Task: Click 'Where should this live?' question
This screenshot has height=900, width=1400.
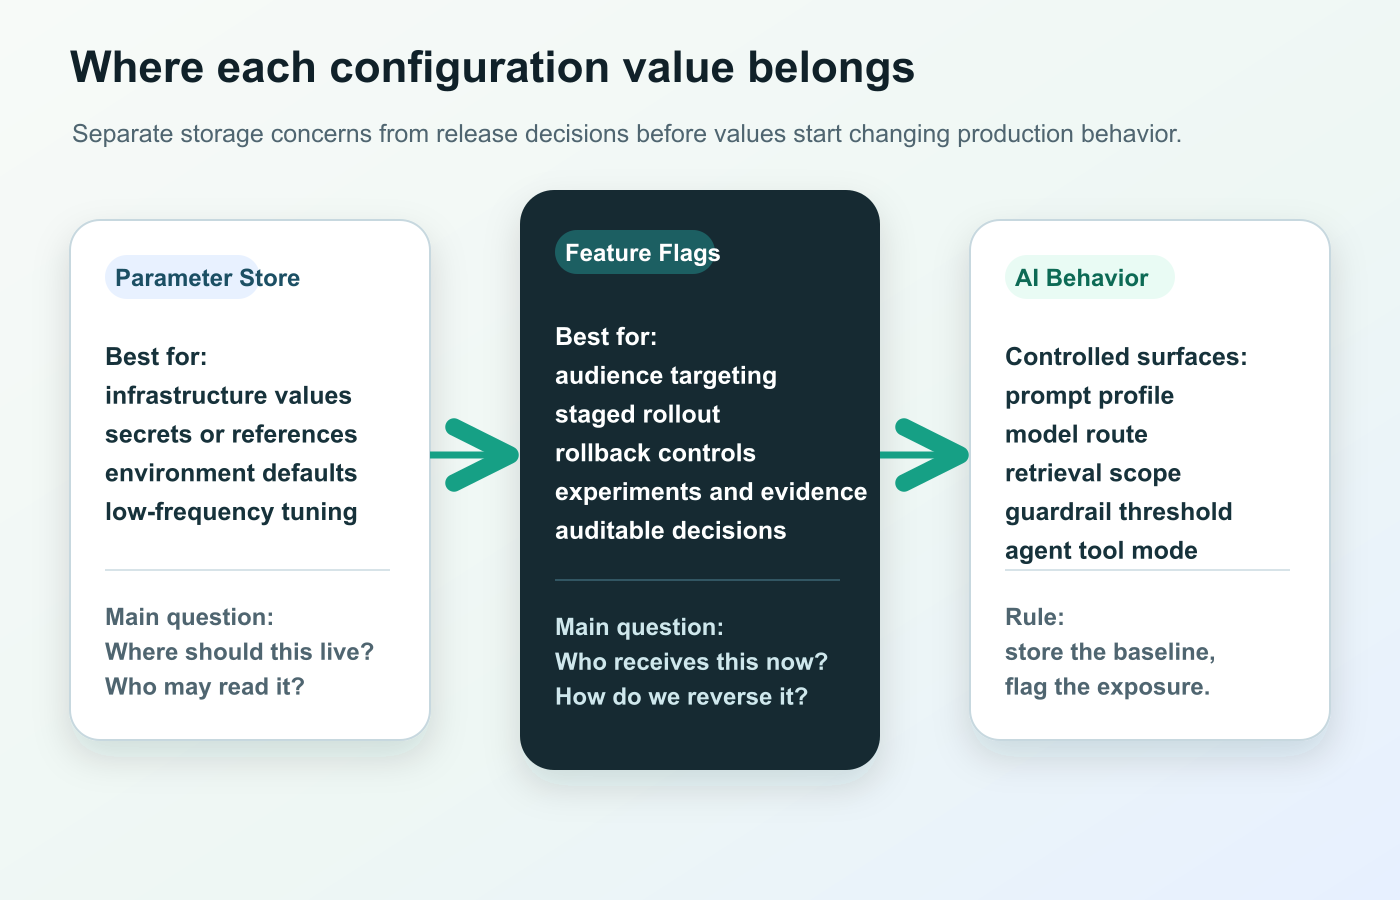Action: coord(239,652)
